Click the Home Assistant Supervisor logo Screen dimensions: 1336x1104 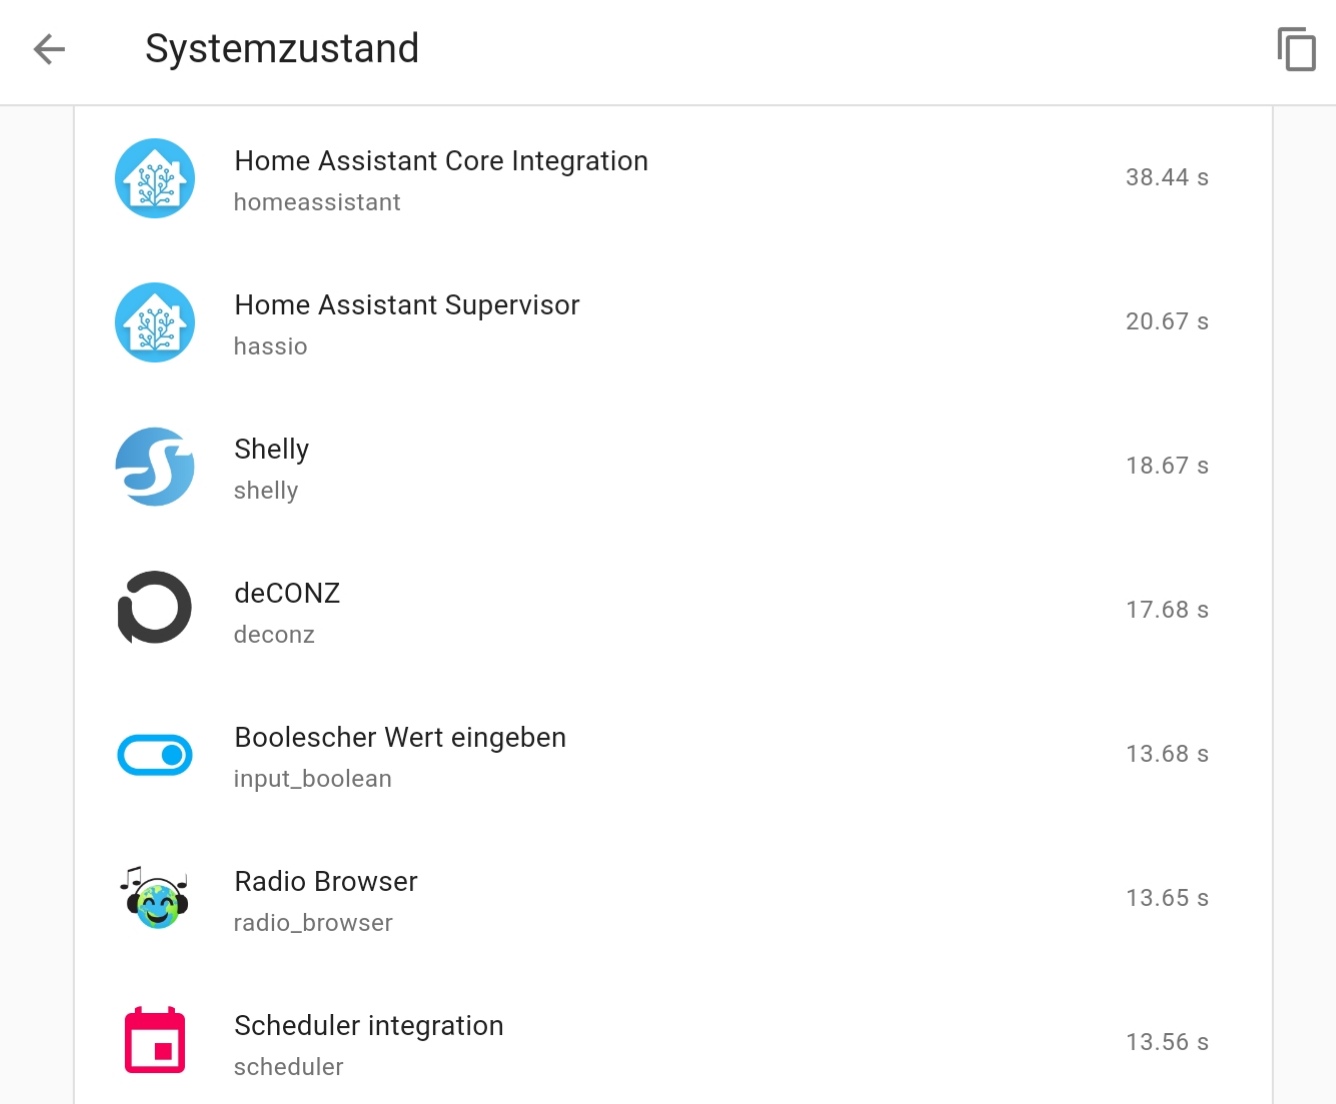[155, 323]
